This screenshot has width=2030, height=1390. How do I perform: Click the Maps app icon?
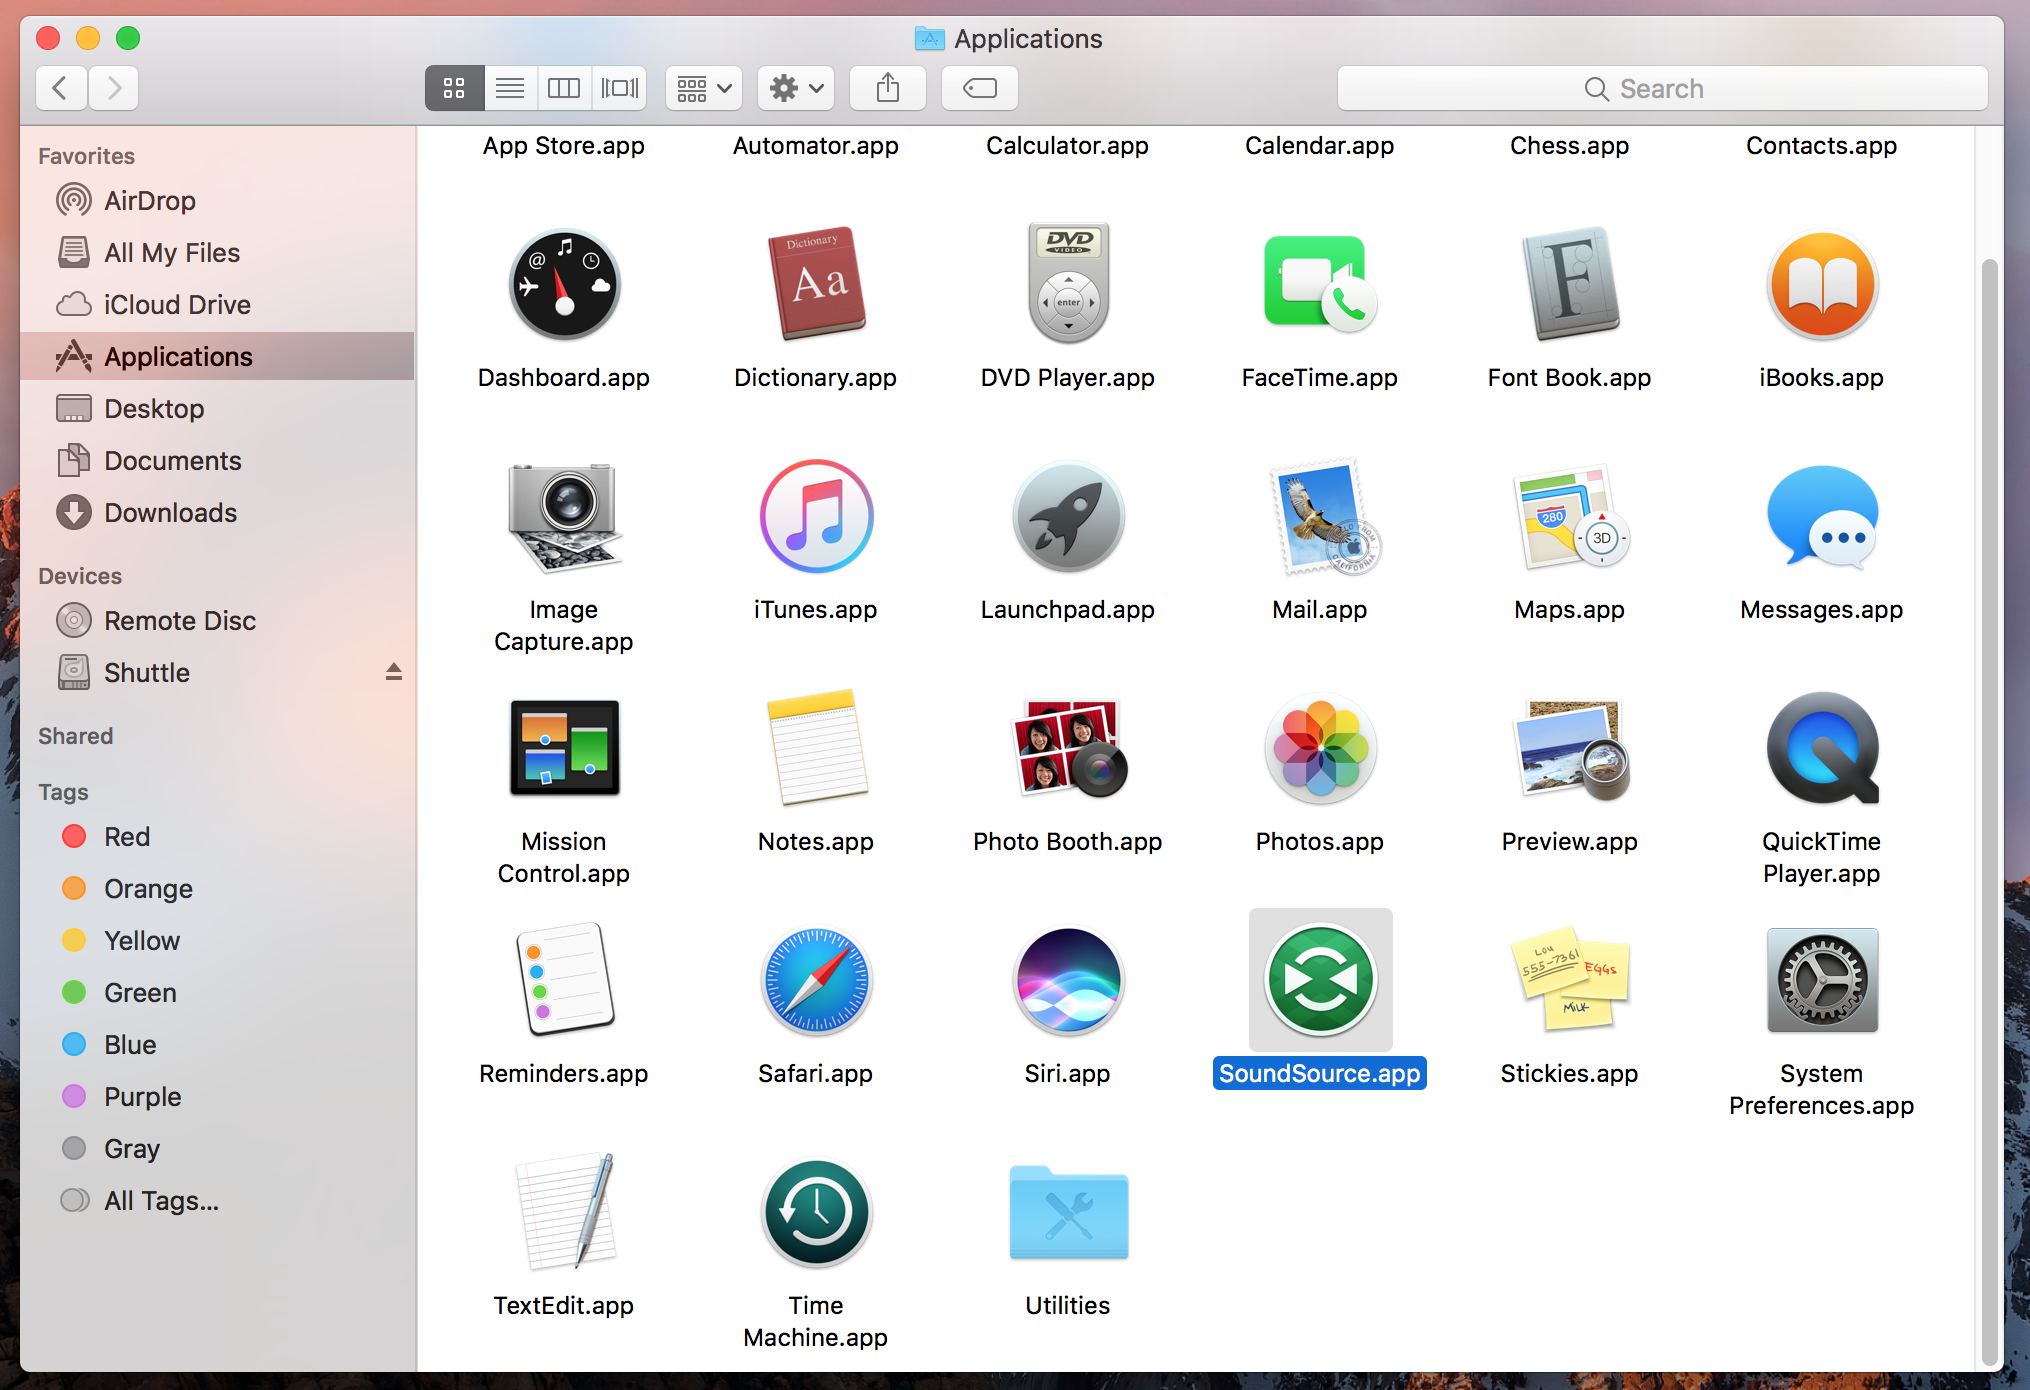1572,518
